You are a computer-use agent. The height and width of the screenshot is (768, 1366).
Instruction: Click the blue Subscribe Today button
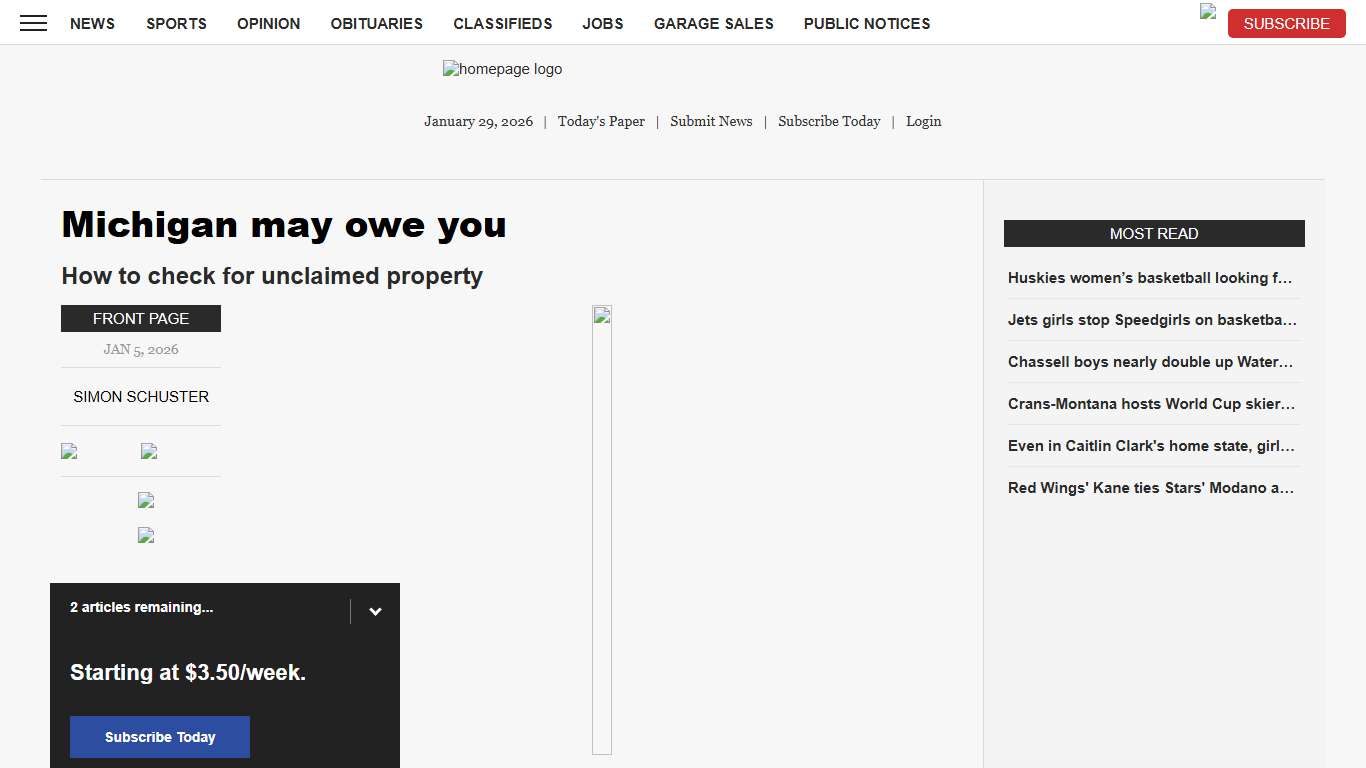(160, 737)
